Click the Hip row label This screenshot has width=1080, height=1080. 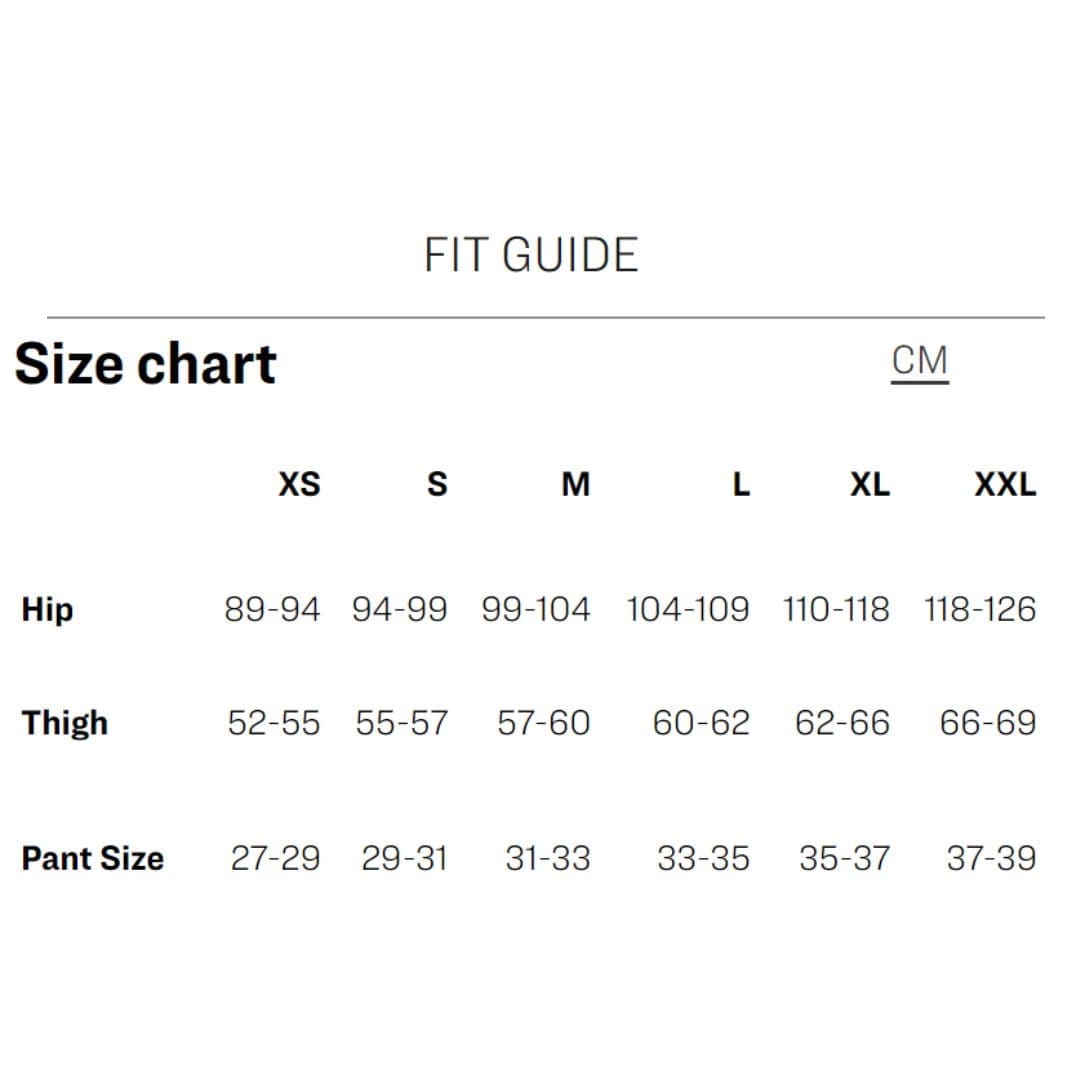[47, 609]
